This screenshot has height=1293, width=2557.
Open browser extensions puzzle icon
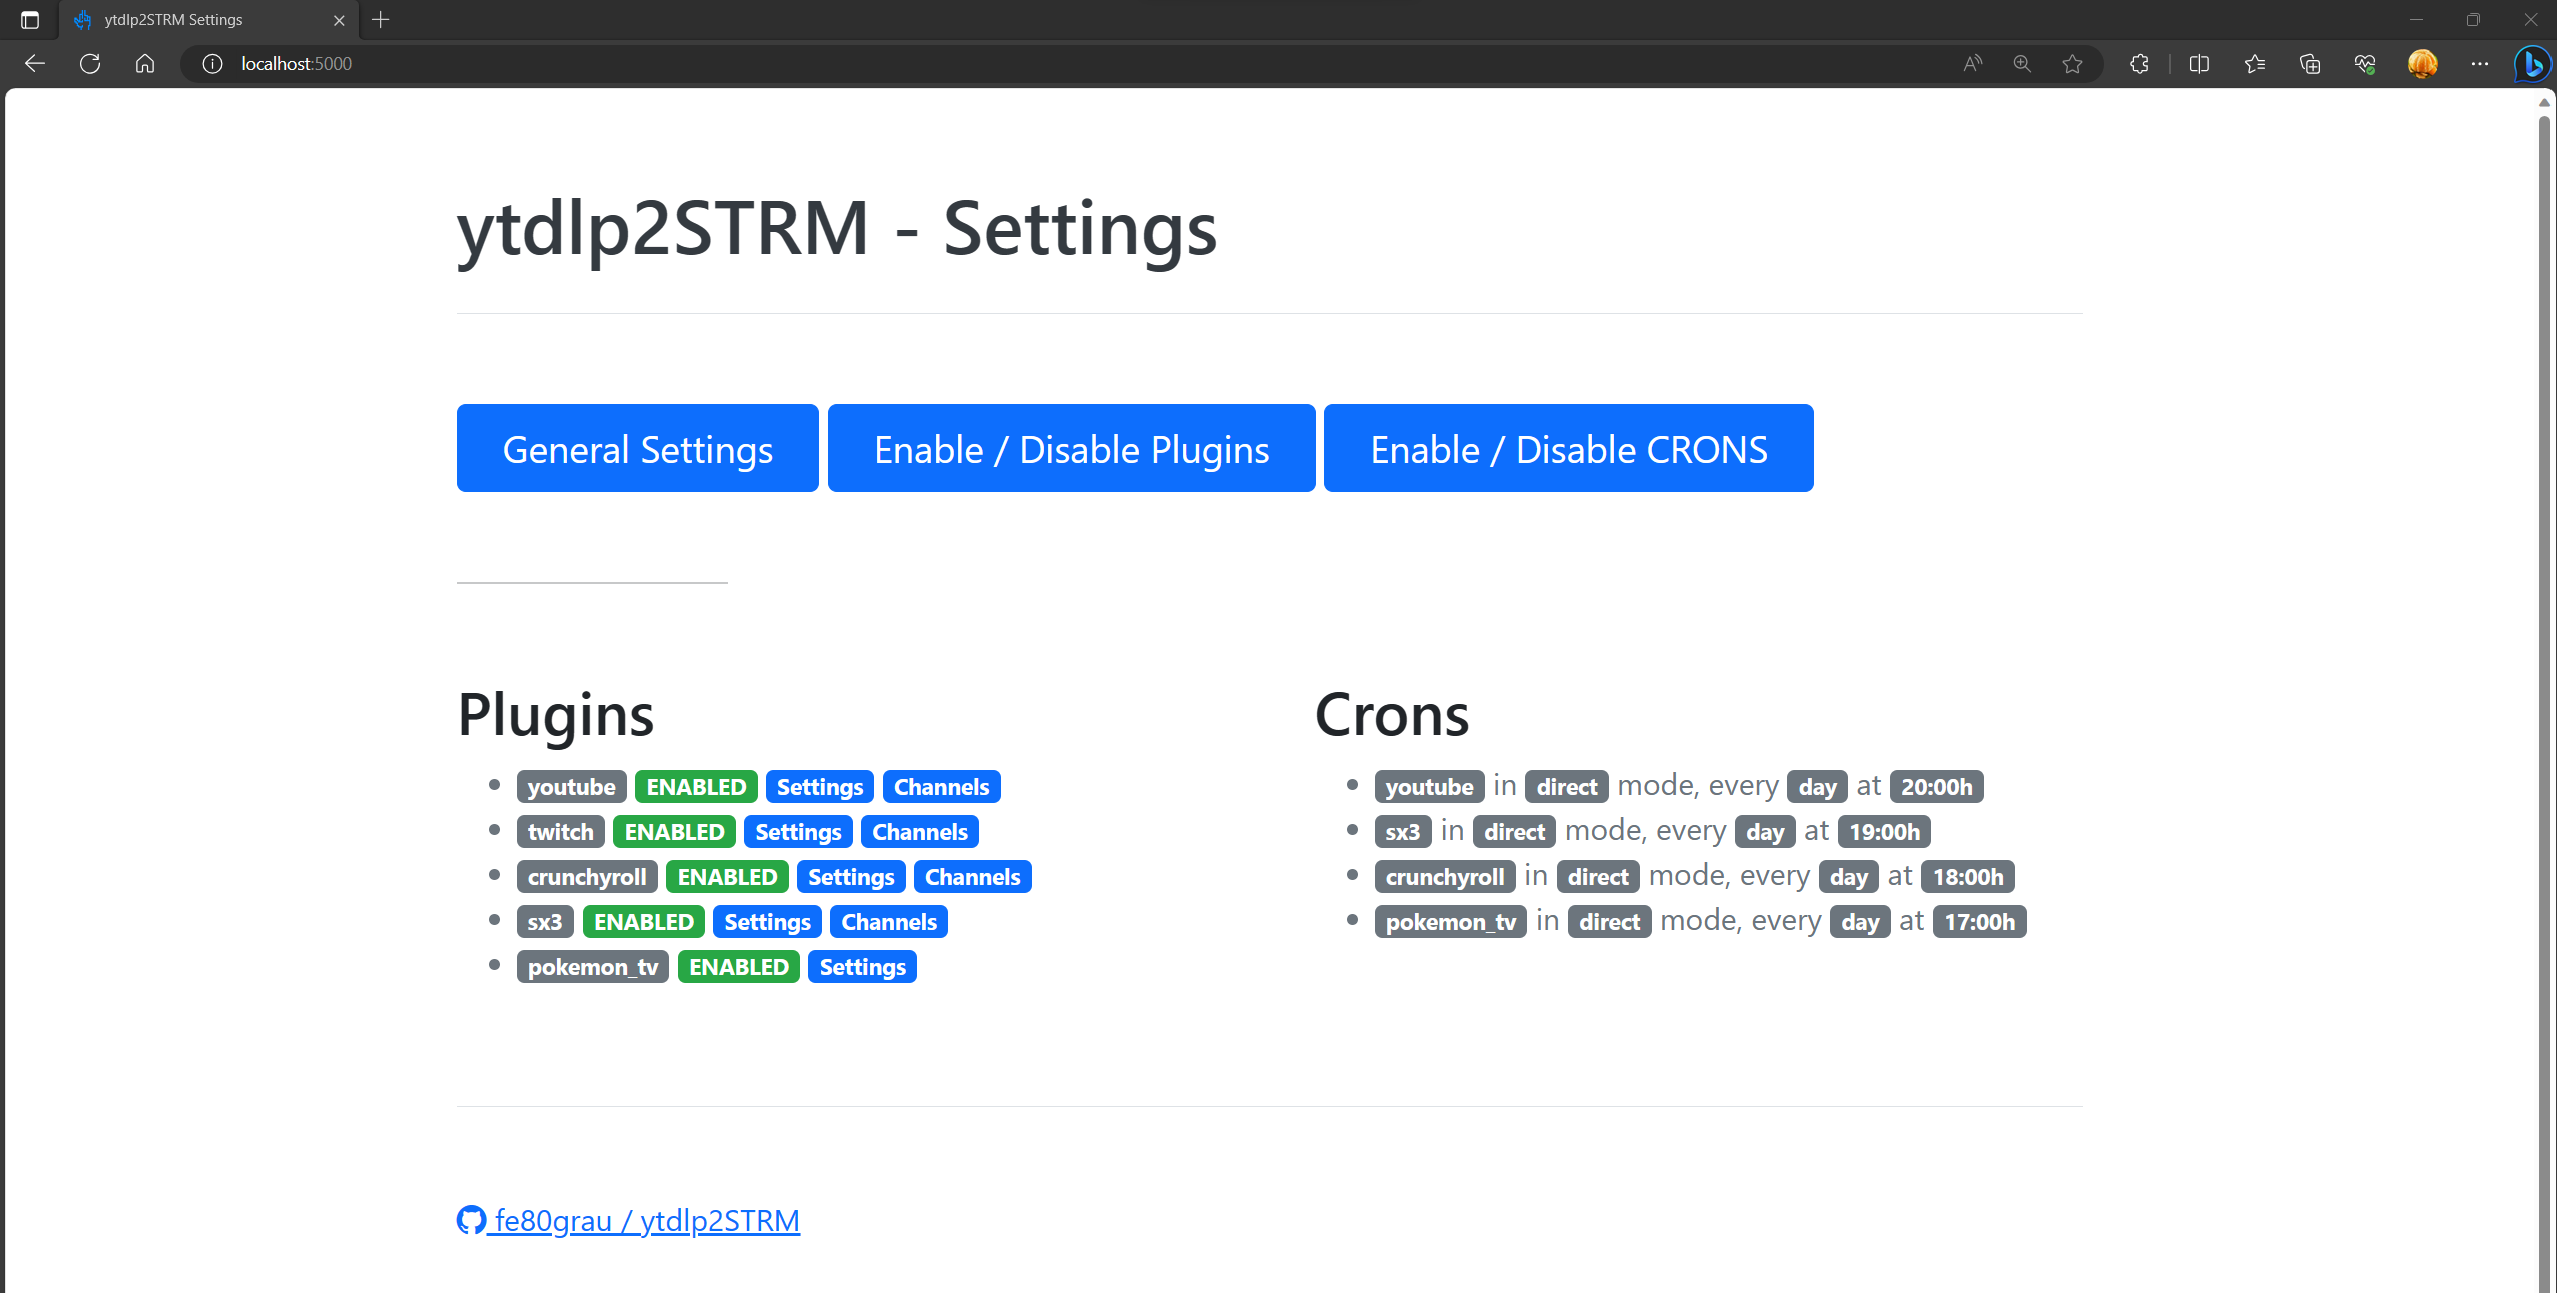tap(2139, 64)
